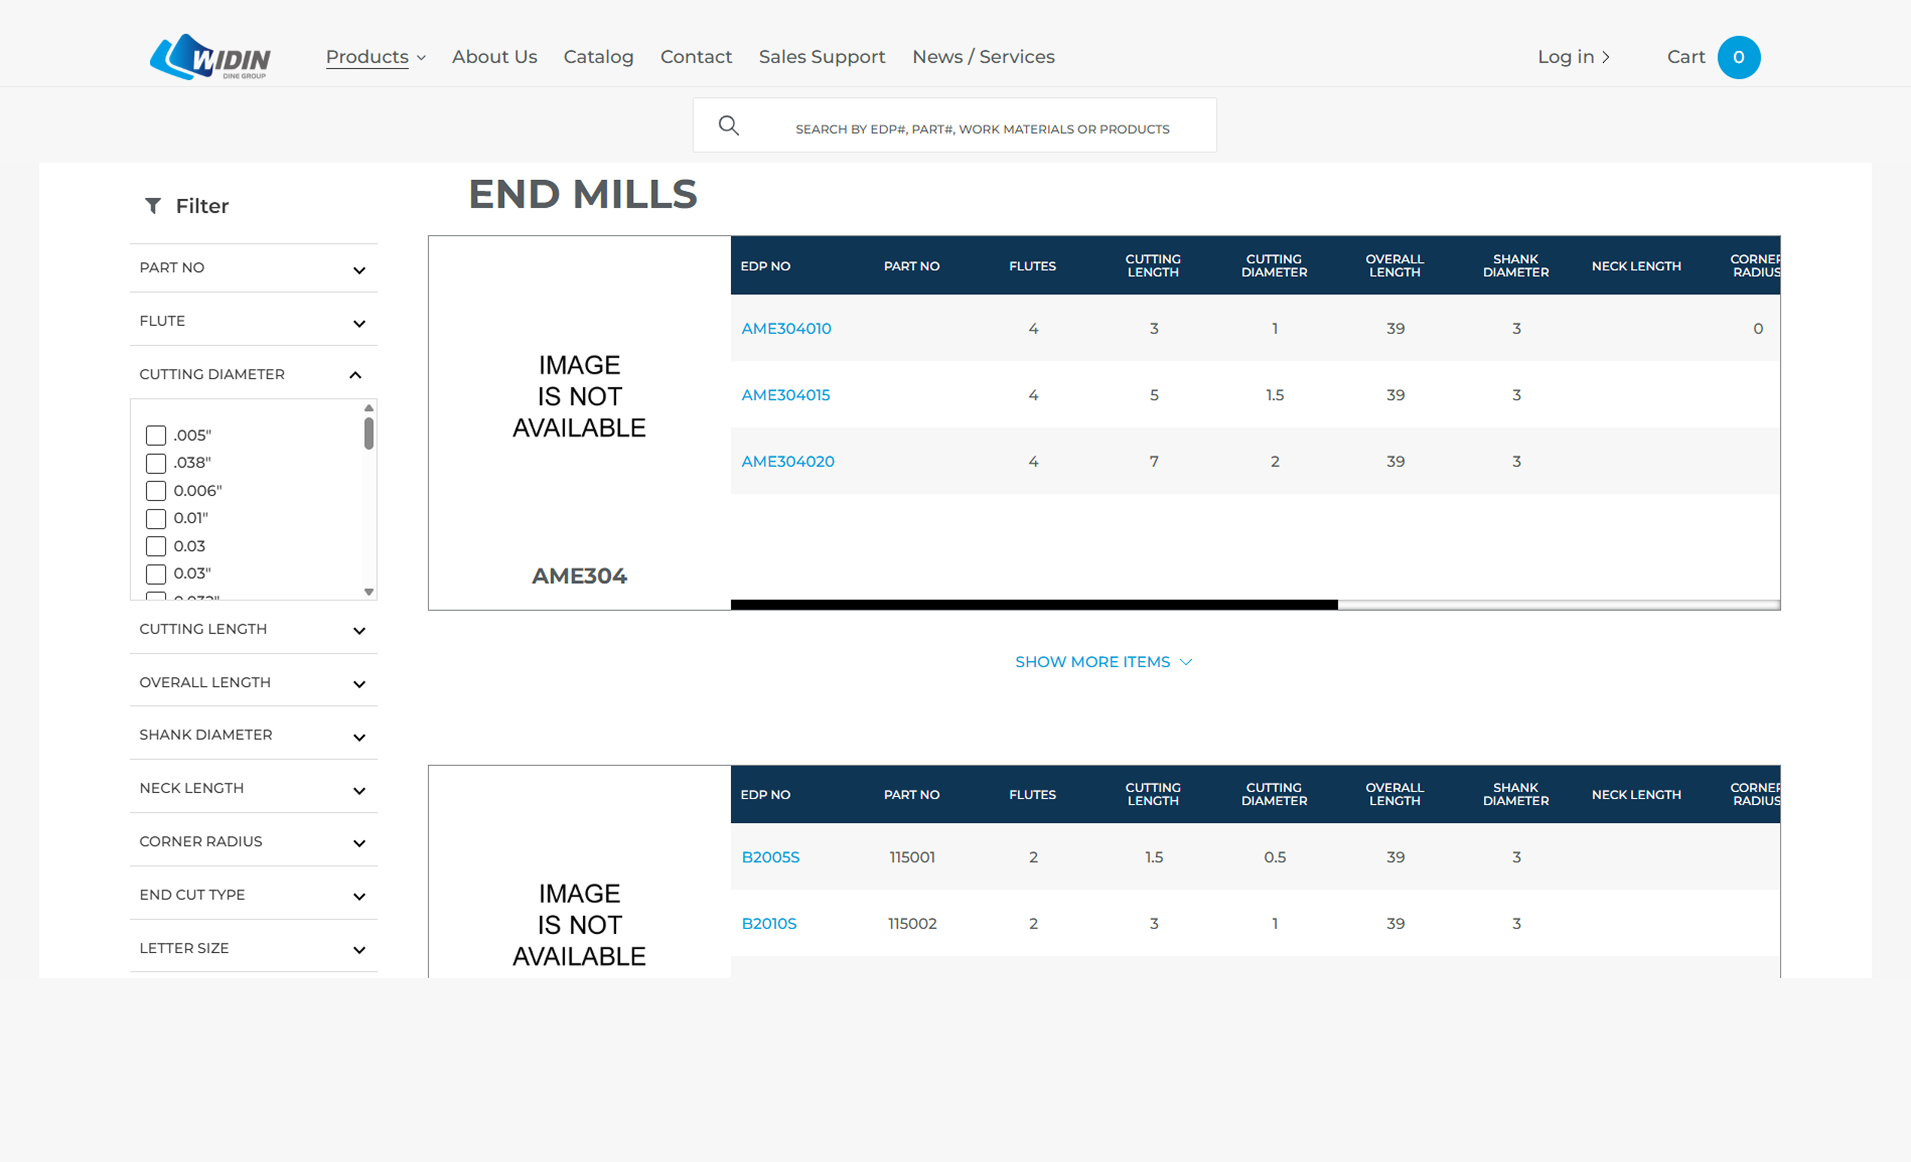Expand the SHANK DIAMETER filter
The image size is (1911, 1162).
(253, 735)
